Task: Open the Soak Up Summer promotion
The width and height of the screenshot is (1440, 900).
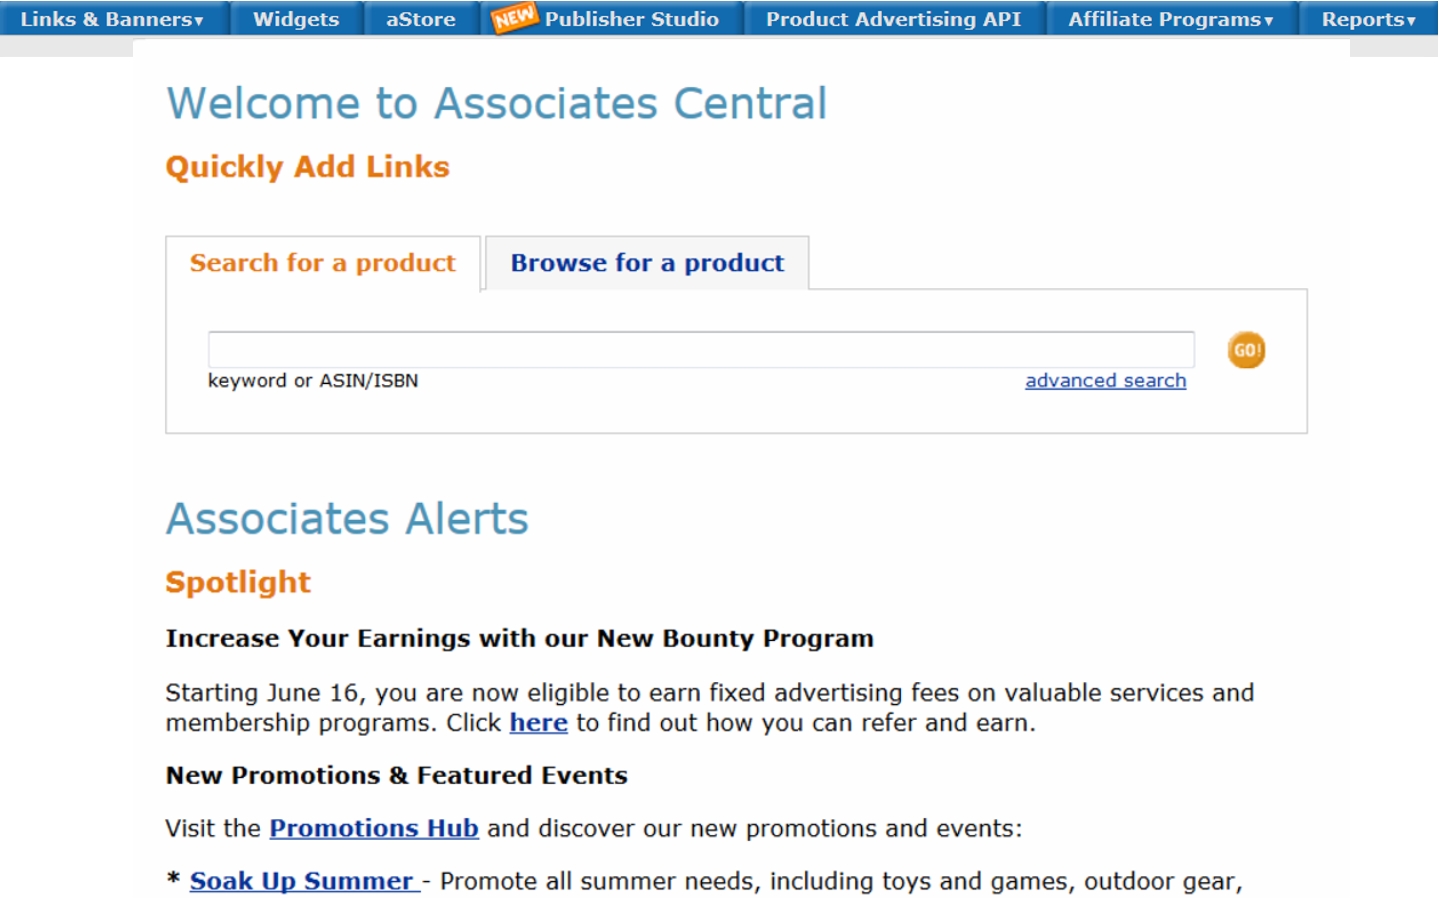Action: (x=303, y=881)
